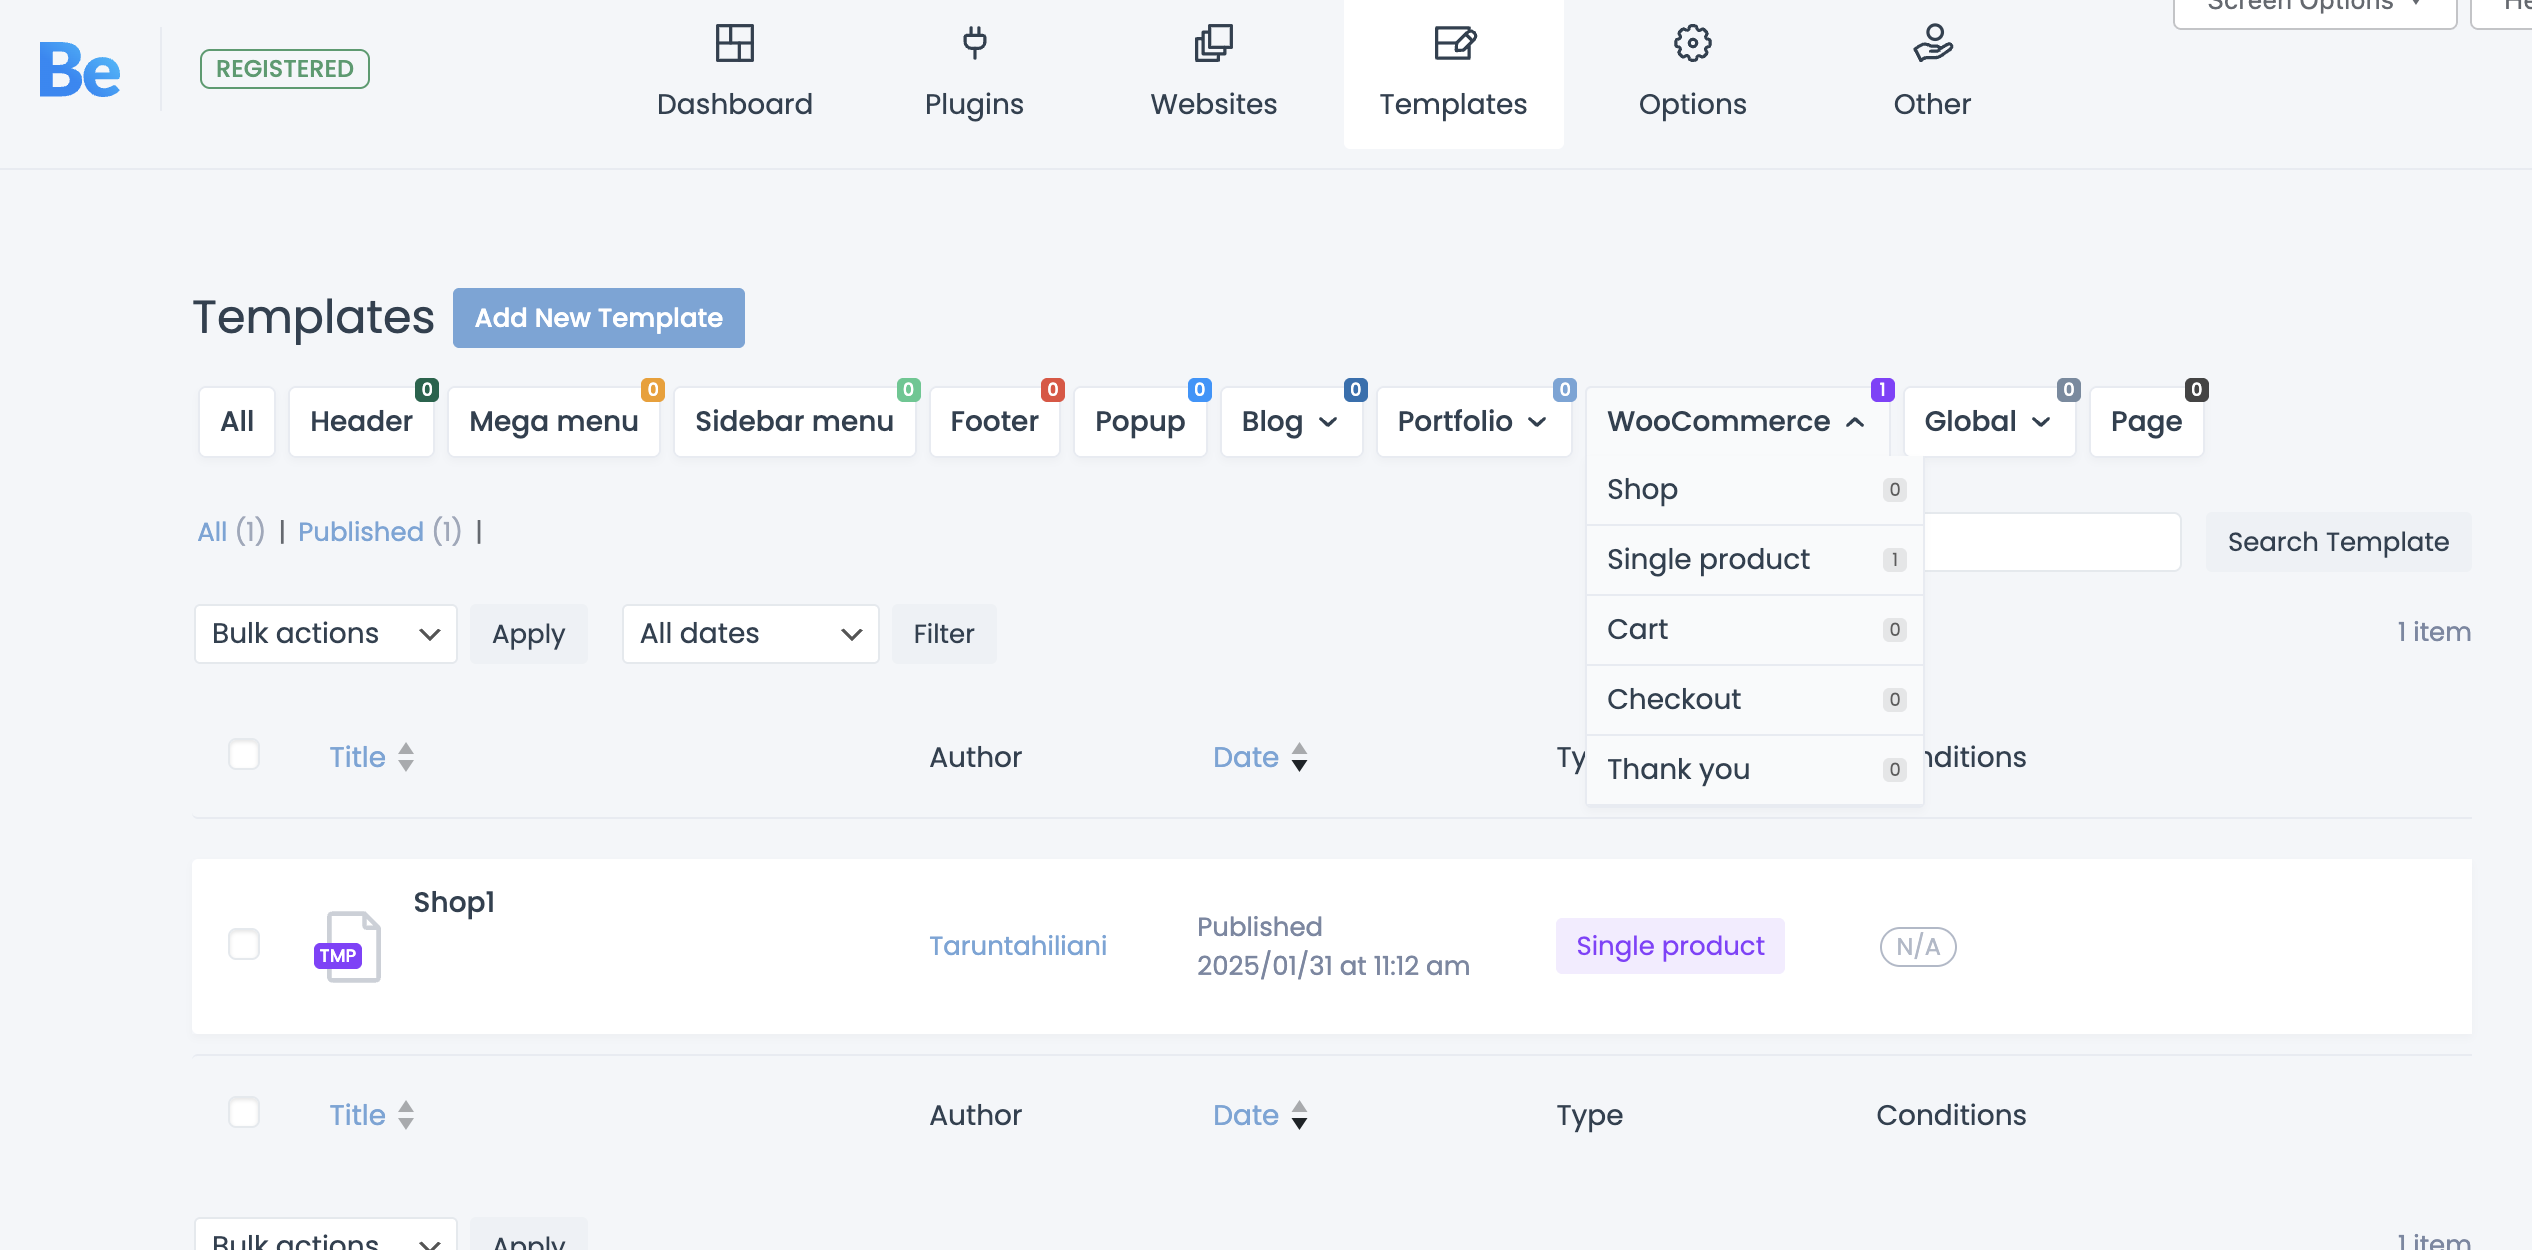Viewport: 2532px width, 1250px height.
Task: Click the Templates edit icon
Action: [1453, 44]
